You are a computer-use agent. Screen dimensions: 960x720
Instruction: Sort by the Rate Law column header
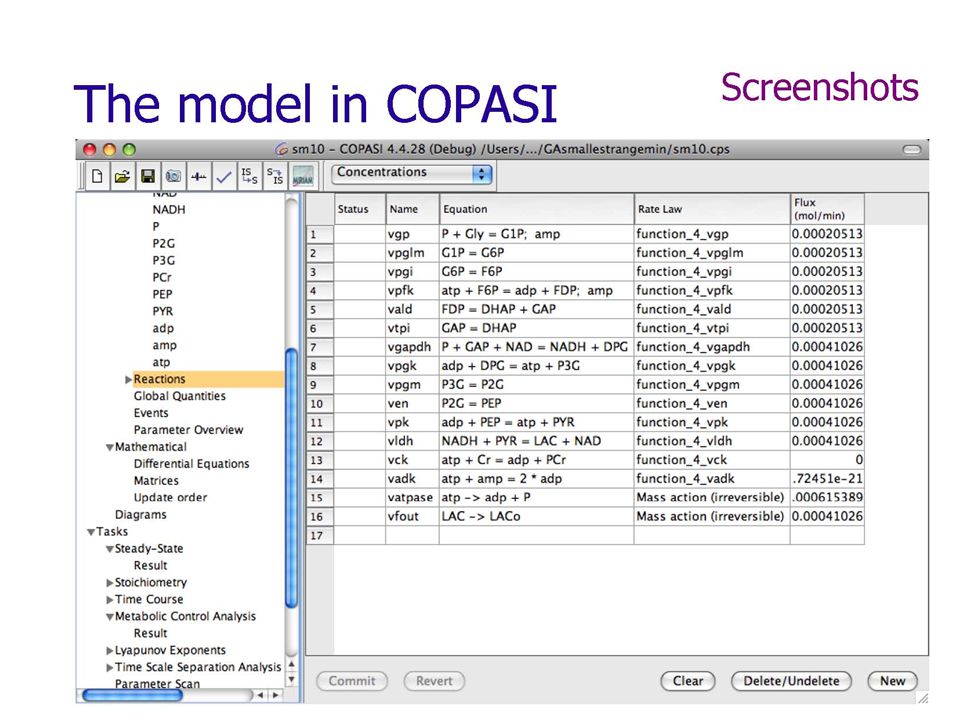click(712, 209)
